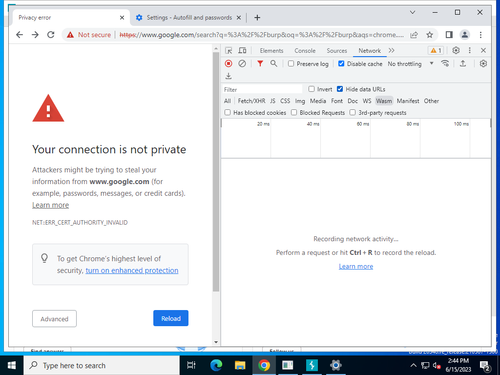The width and height of the screenshot is (500, 375).
Task: Open network search magnifier
Action: click(274, 63)
